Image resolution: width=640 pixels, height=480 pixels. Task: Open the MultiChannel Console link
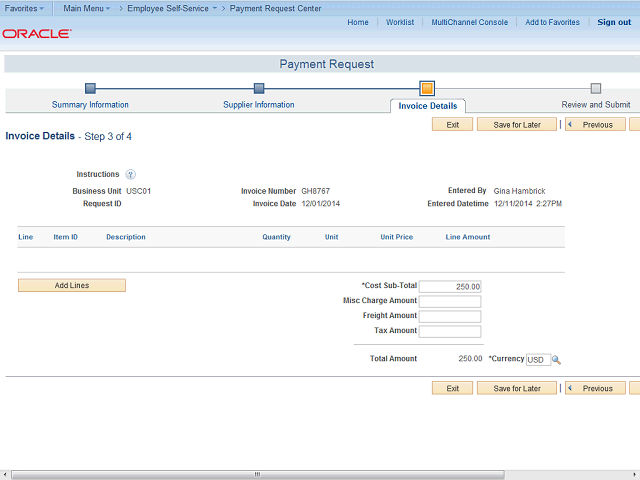(469, 22)
